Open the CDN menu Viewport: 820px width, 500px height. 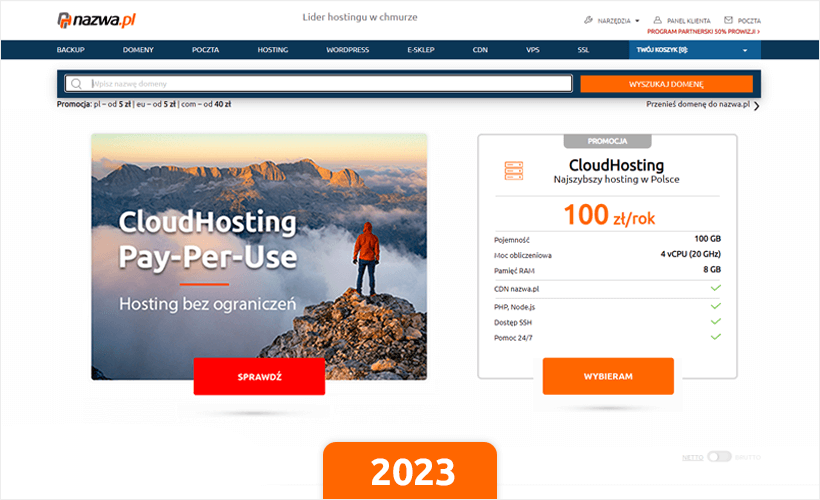point(480,50)
